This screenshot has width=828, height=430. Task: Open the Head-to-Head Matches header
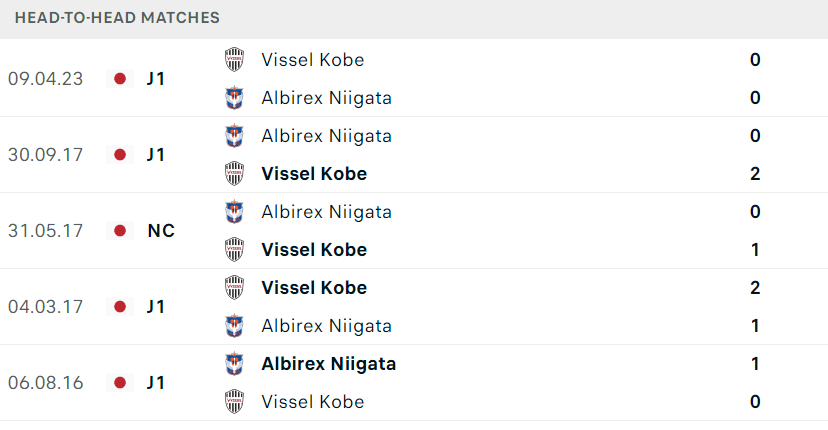tap(117, 17)
